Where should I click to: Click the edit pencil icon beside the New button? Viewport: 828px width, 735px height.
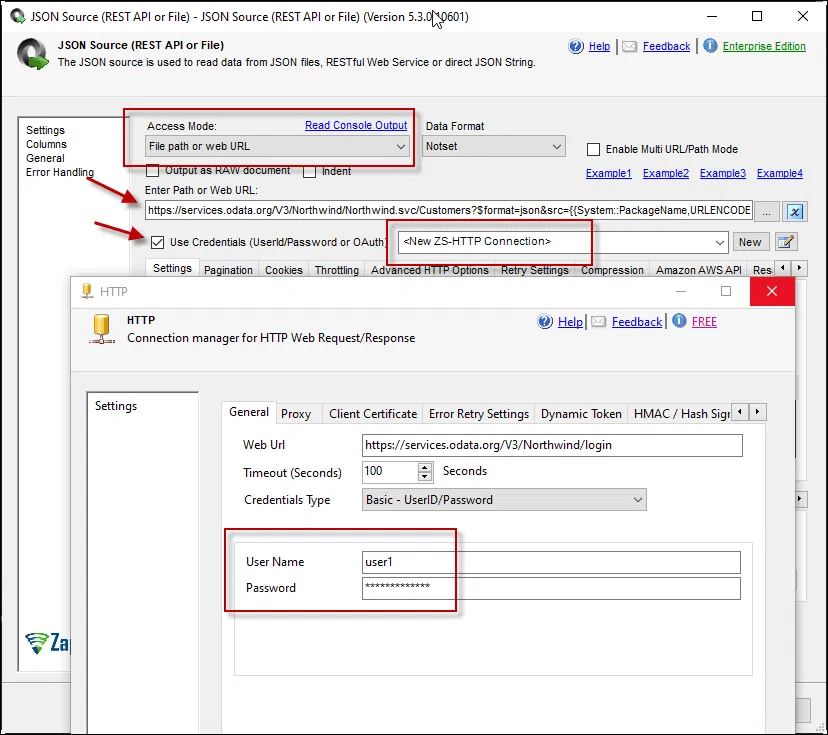pyautogui.click(x=786, y=242)
